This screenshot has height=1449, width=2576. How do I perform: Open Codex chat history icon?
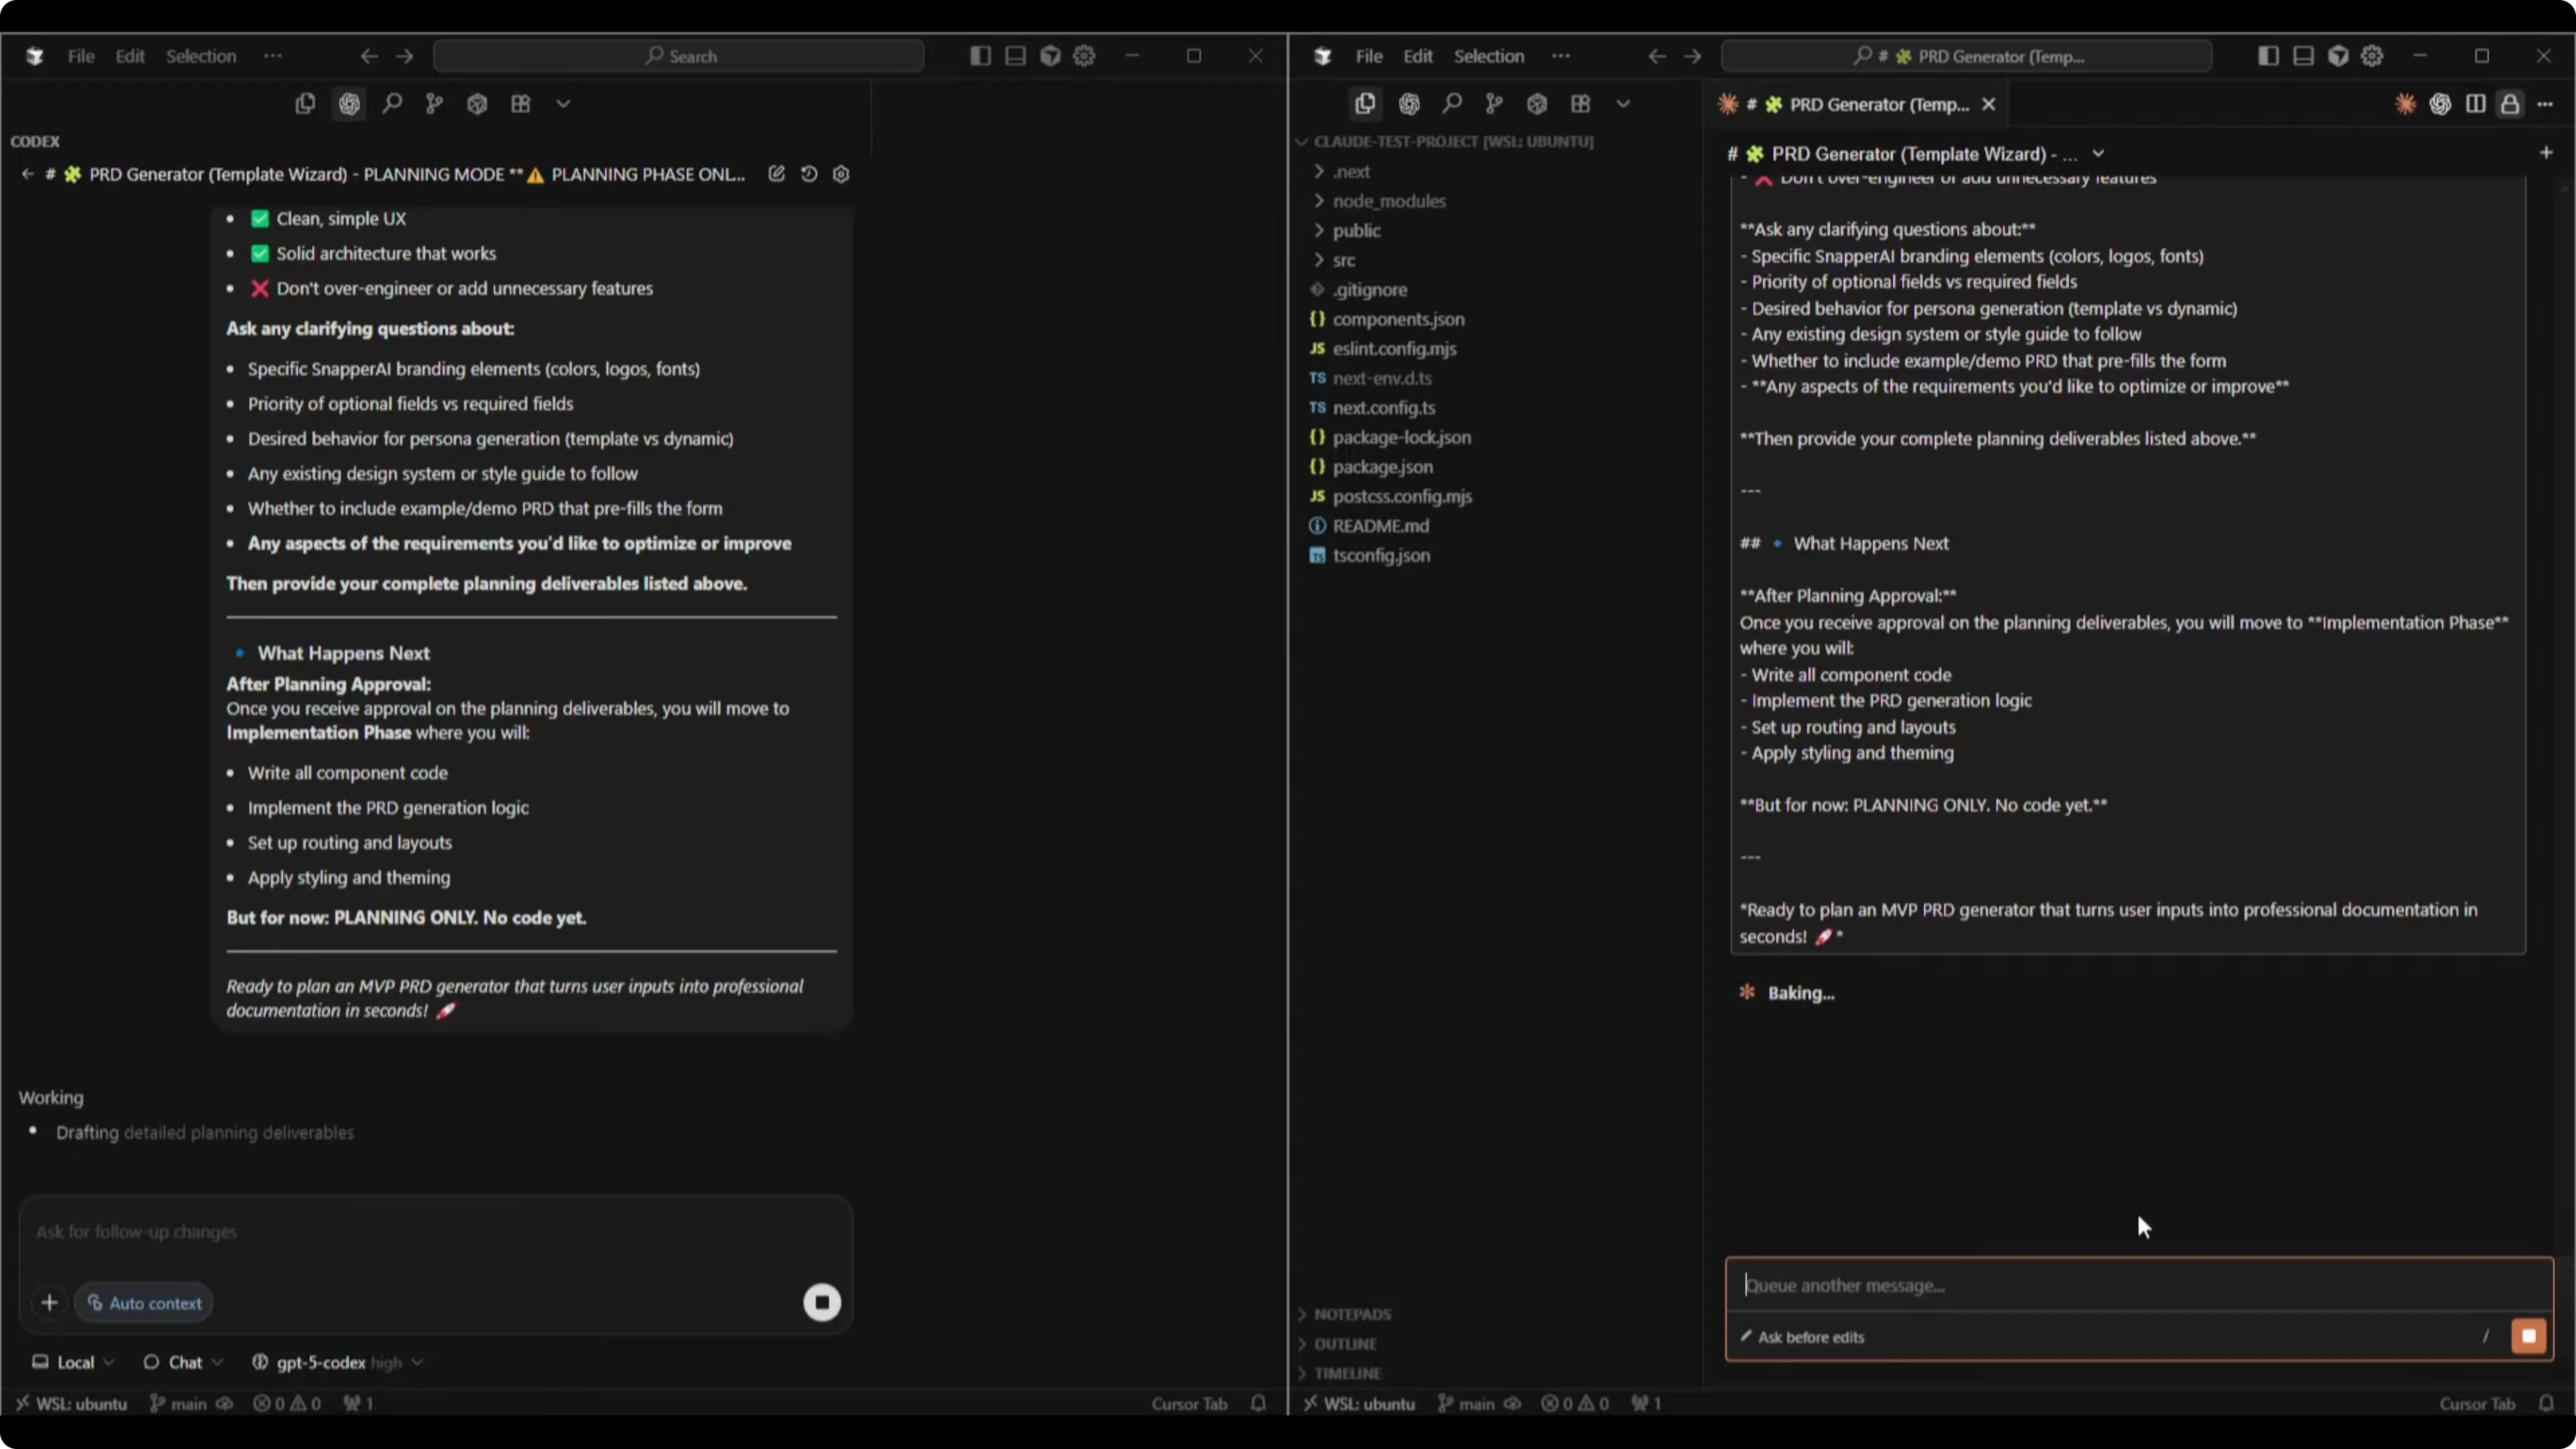click(809, 174)
